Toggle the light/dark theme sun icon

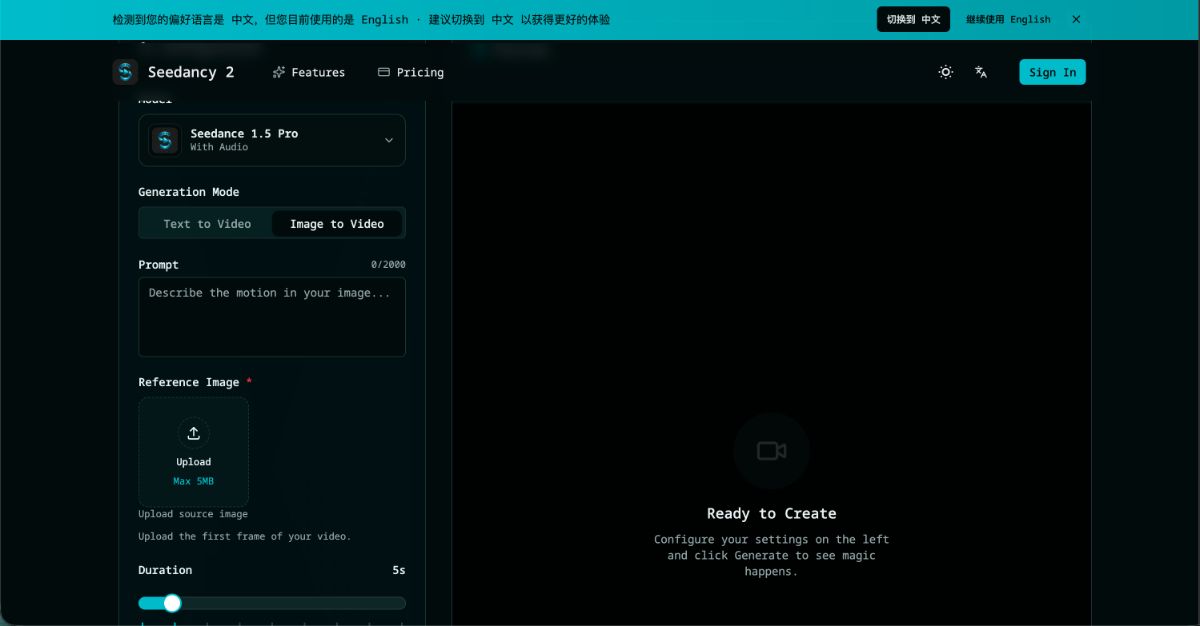(945, 72)
